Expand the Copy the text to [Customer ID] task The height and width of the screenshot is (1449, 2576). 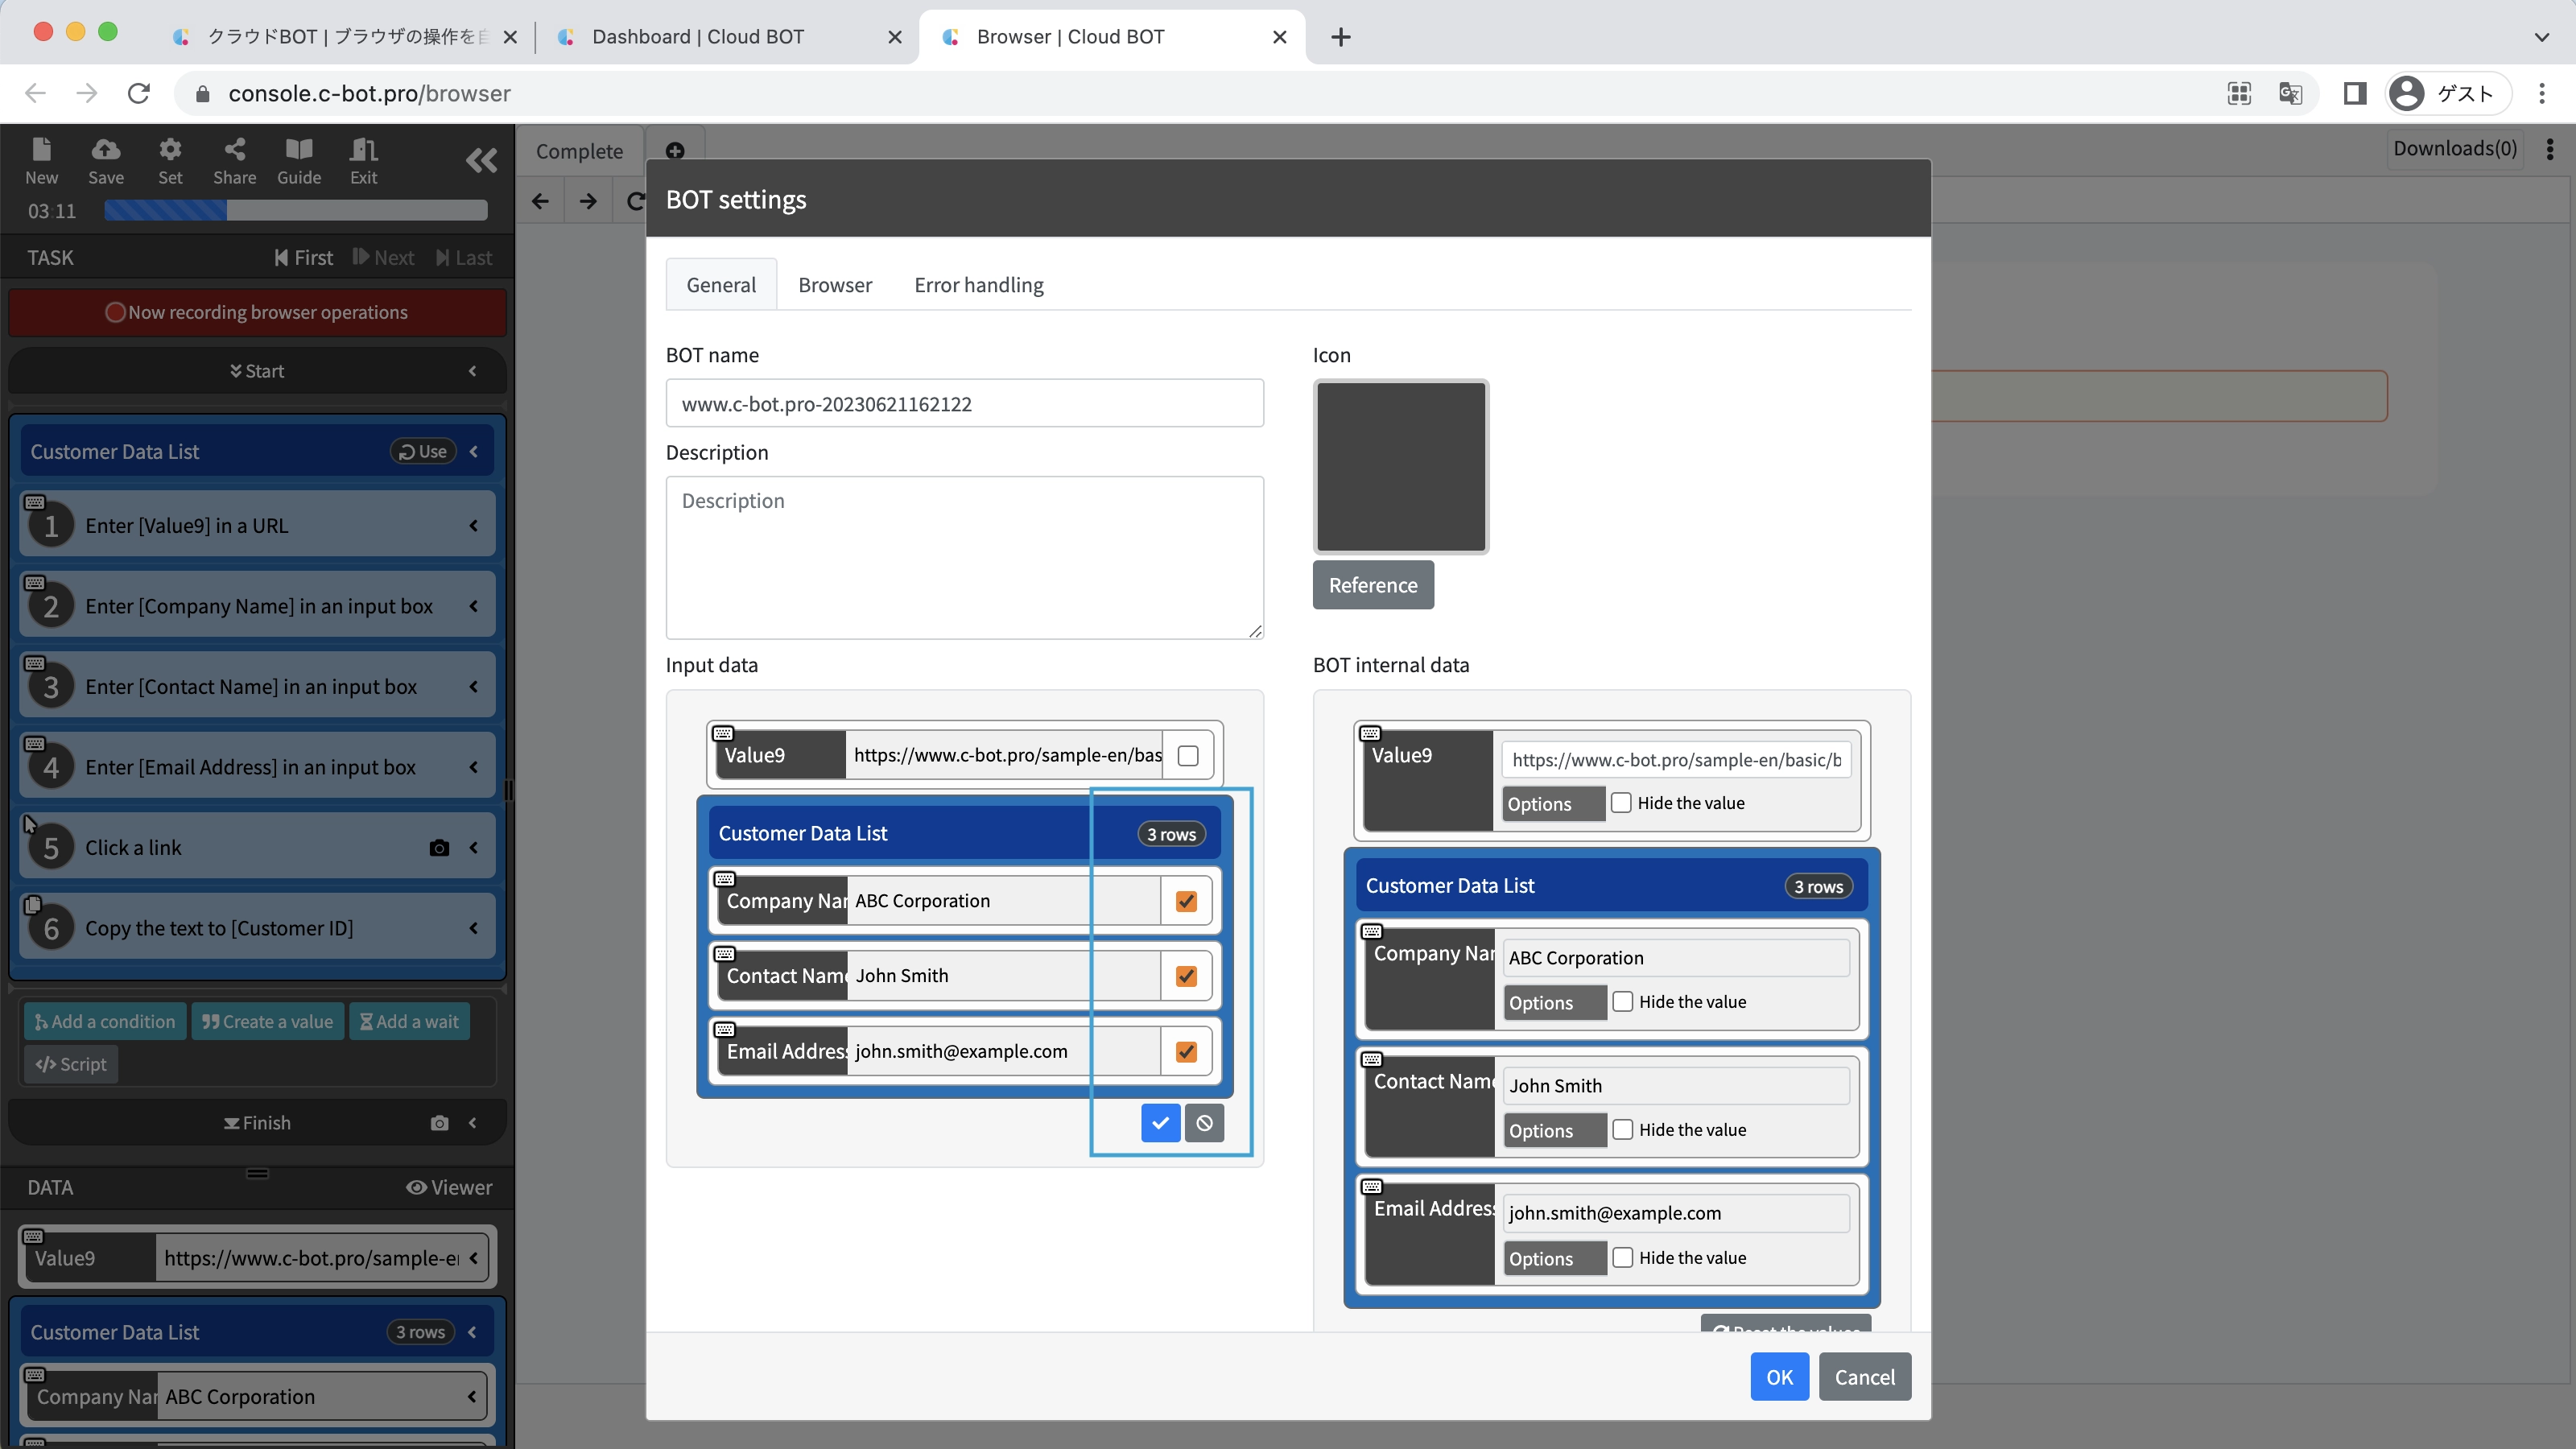(473, 928)
